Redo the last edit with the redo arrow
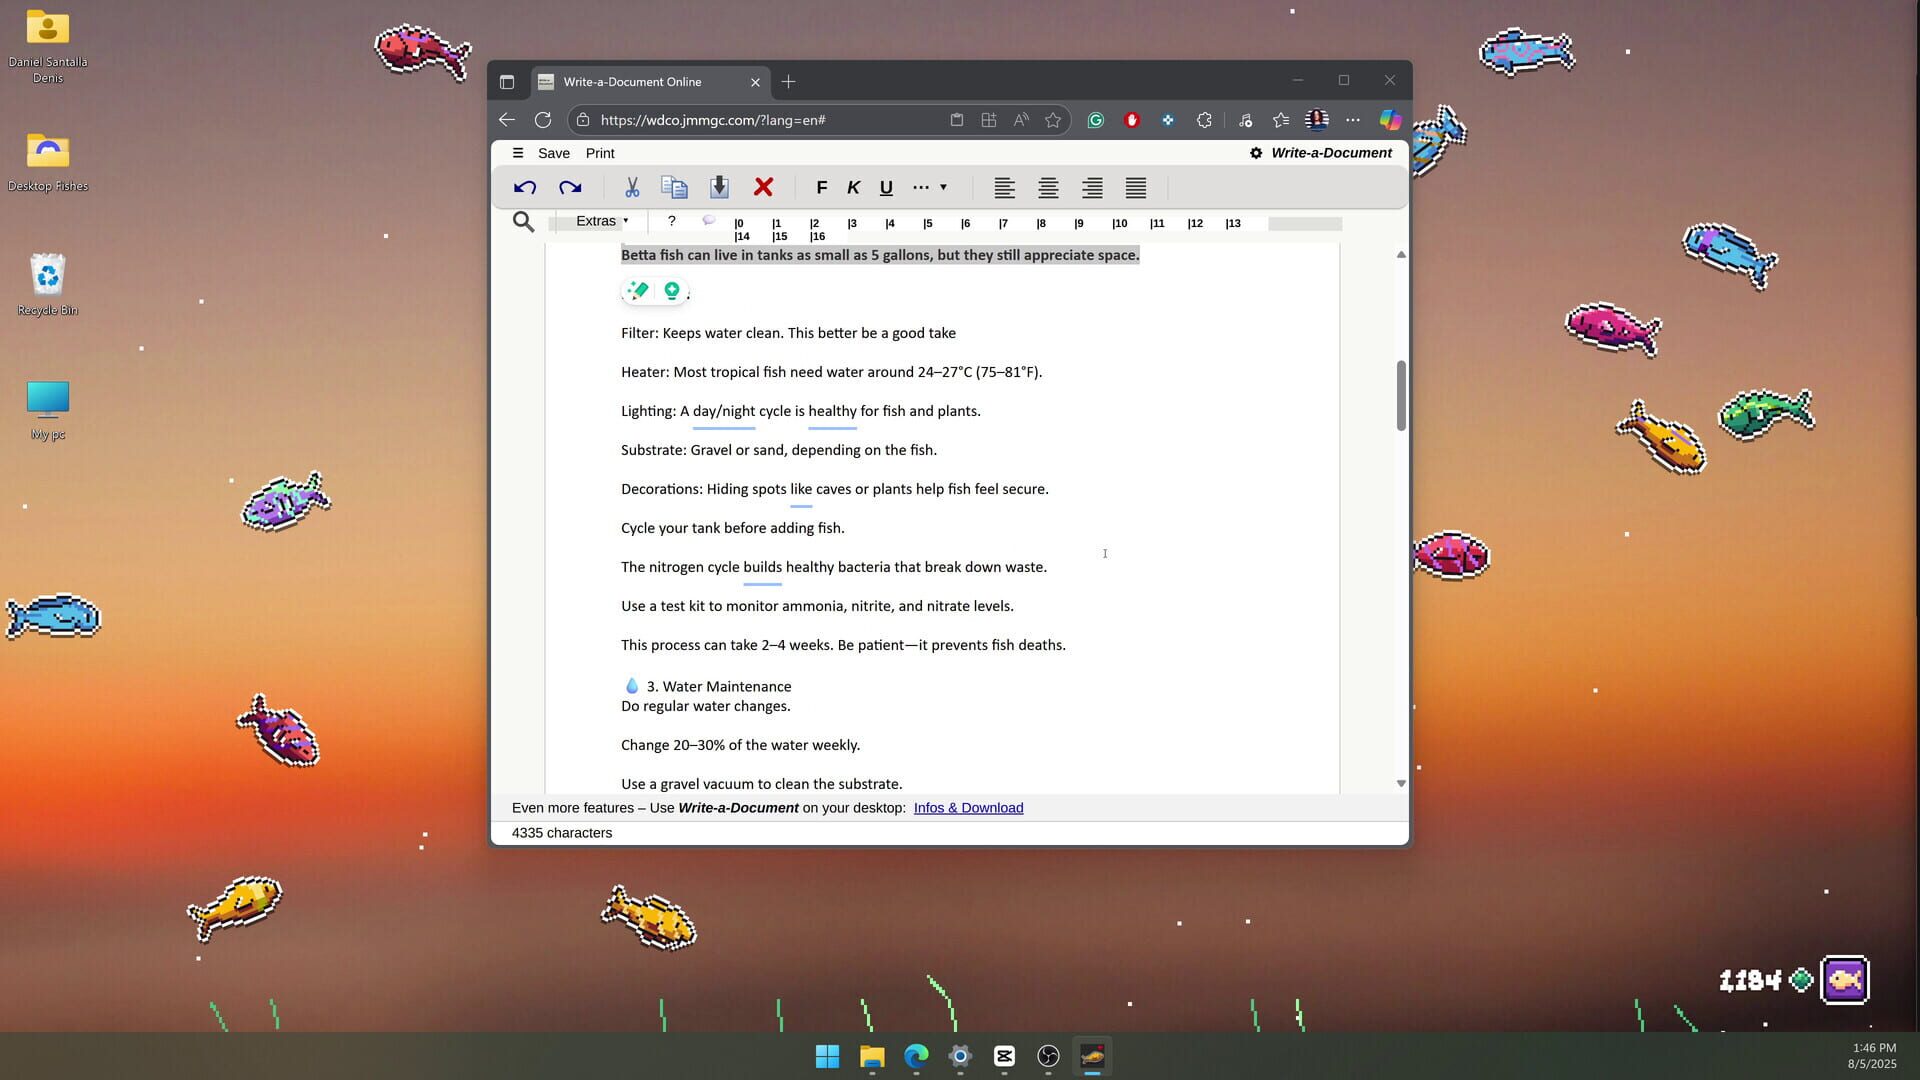 point(568,187)
